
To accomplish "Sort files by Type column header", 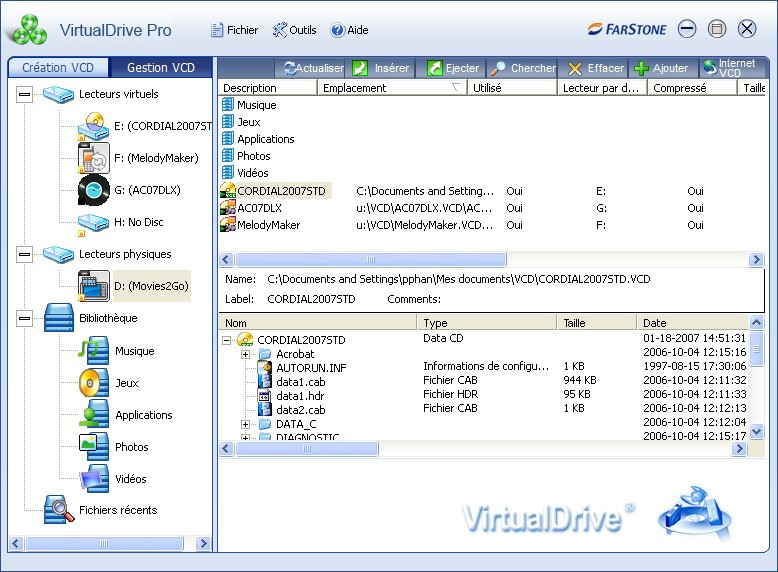I will [487, 323].
